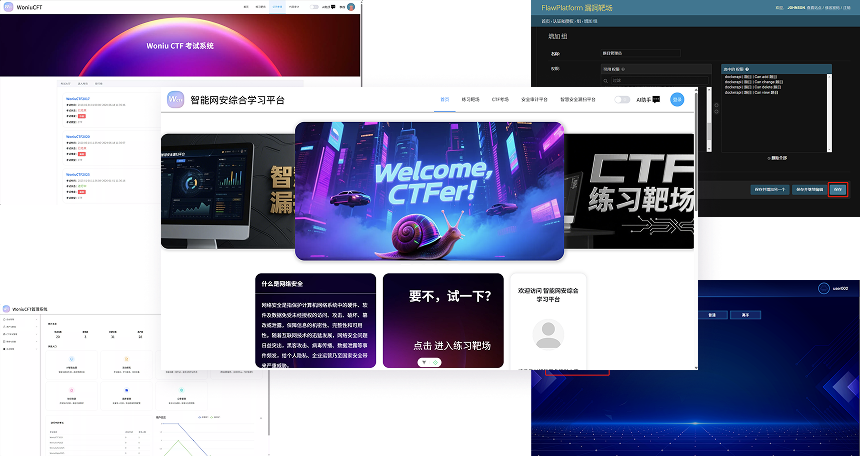The image size is (860, 456).
Task: Click the dark-blue icon on dashboard card
Action: click(127, 390)
